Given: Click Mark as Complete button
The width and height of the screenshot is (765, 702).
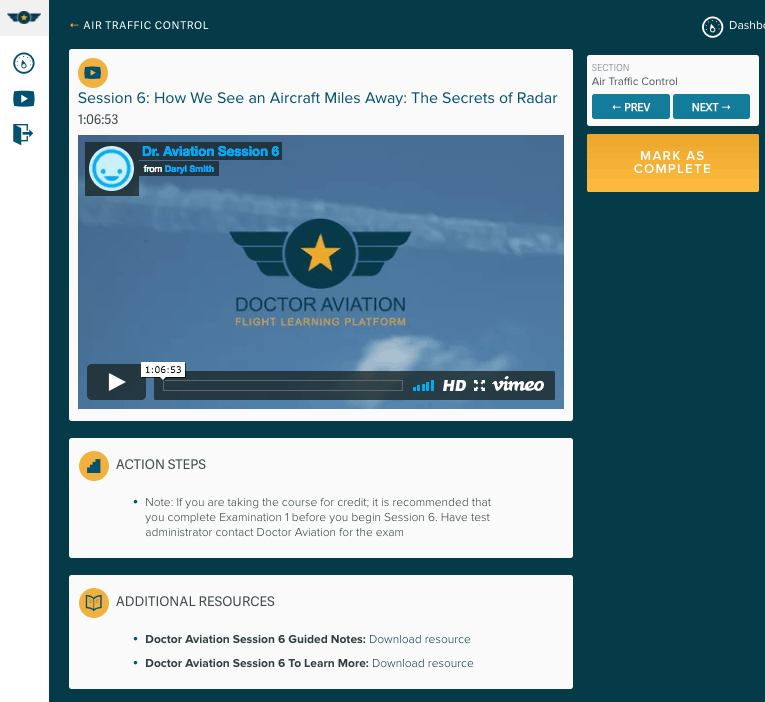Looking at the screenshot, I should click(672, 162).
